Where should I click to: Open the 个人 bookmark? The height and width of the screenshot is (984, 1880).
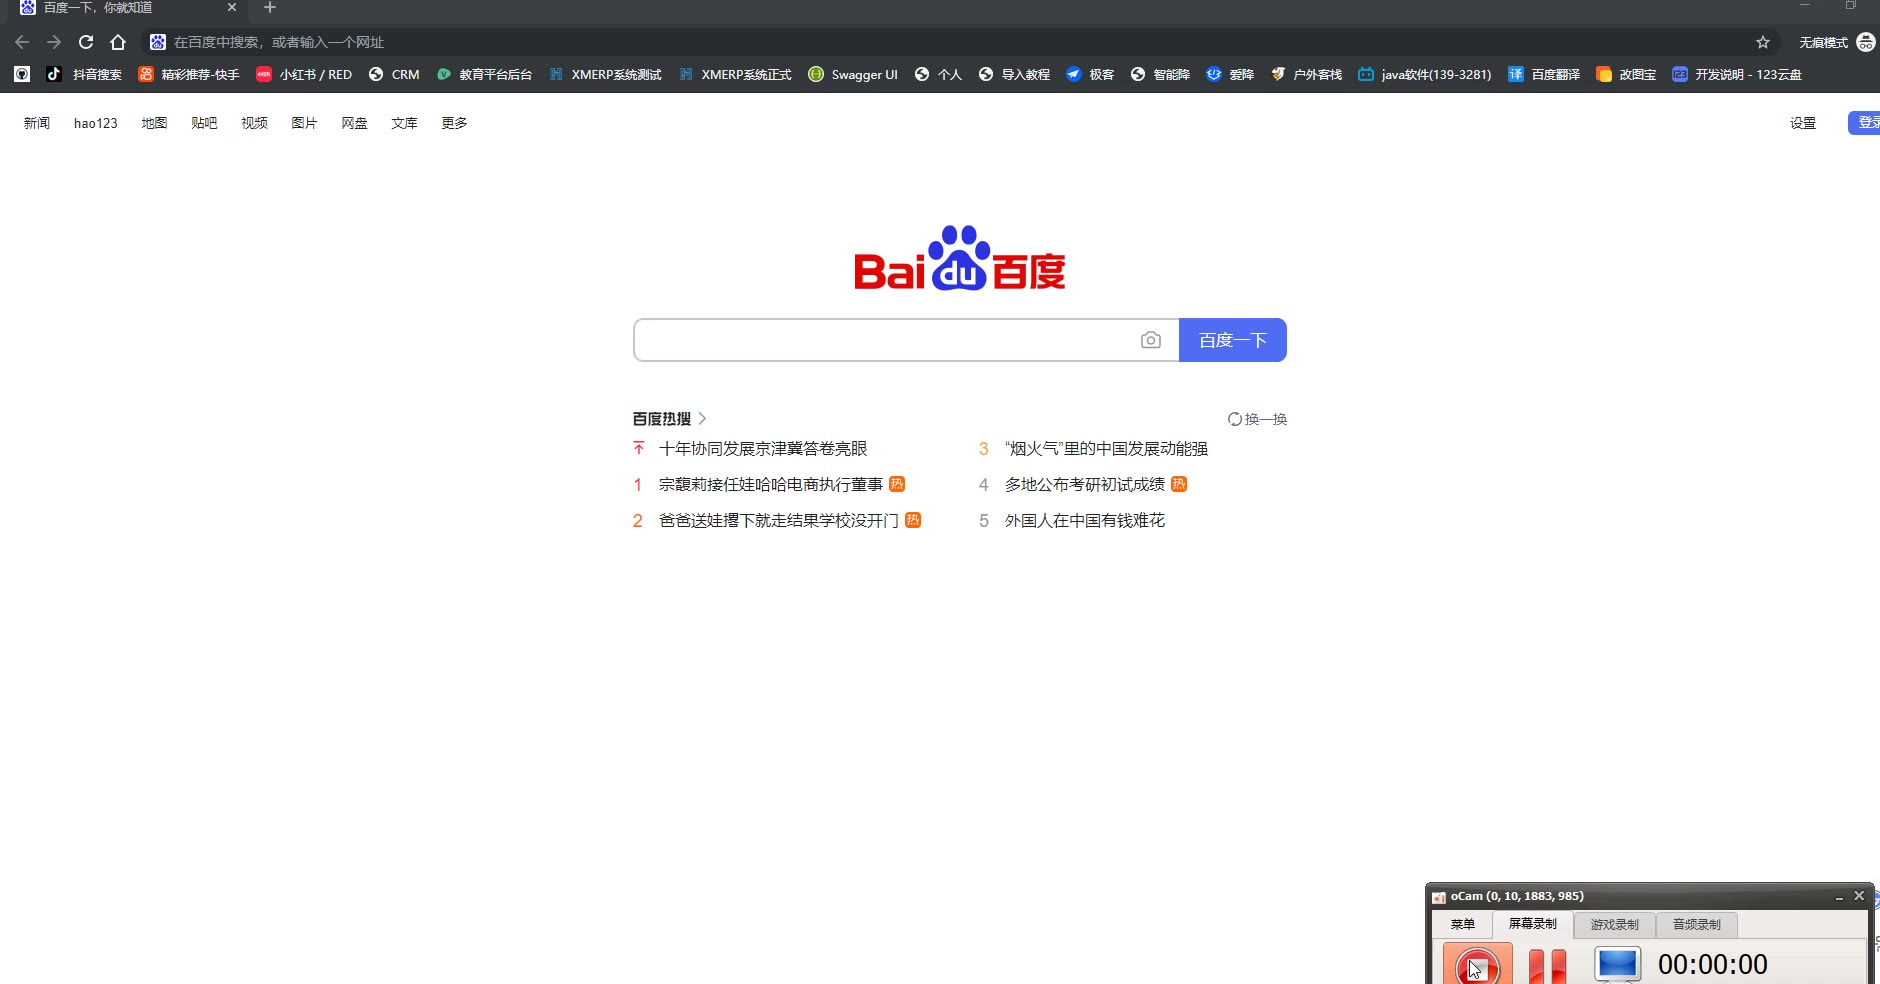938,74
